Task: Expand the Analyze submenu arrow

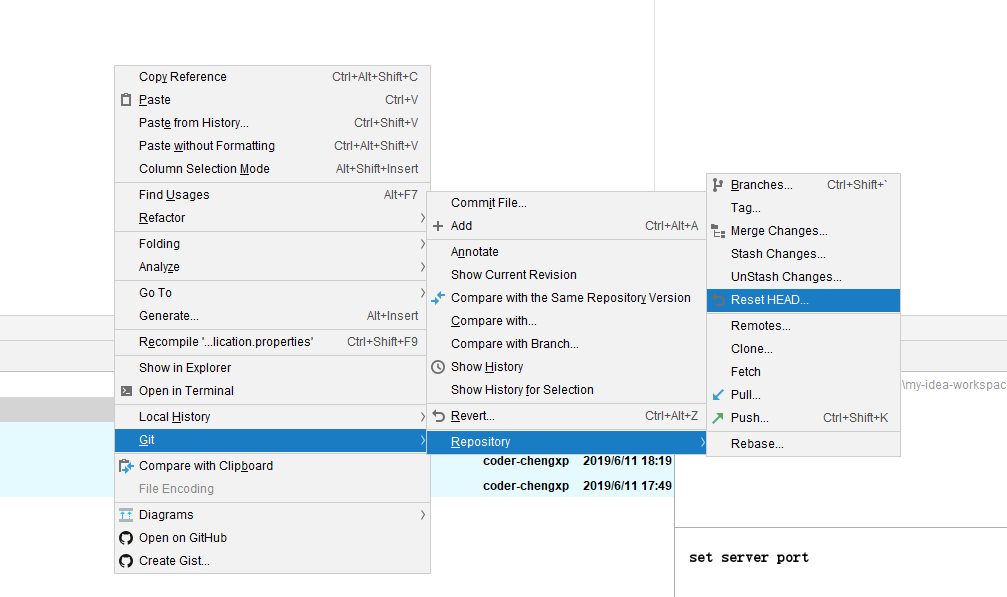Action: 422,267
